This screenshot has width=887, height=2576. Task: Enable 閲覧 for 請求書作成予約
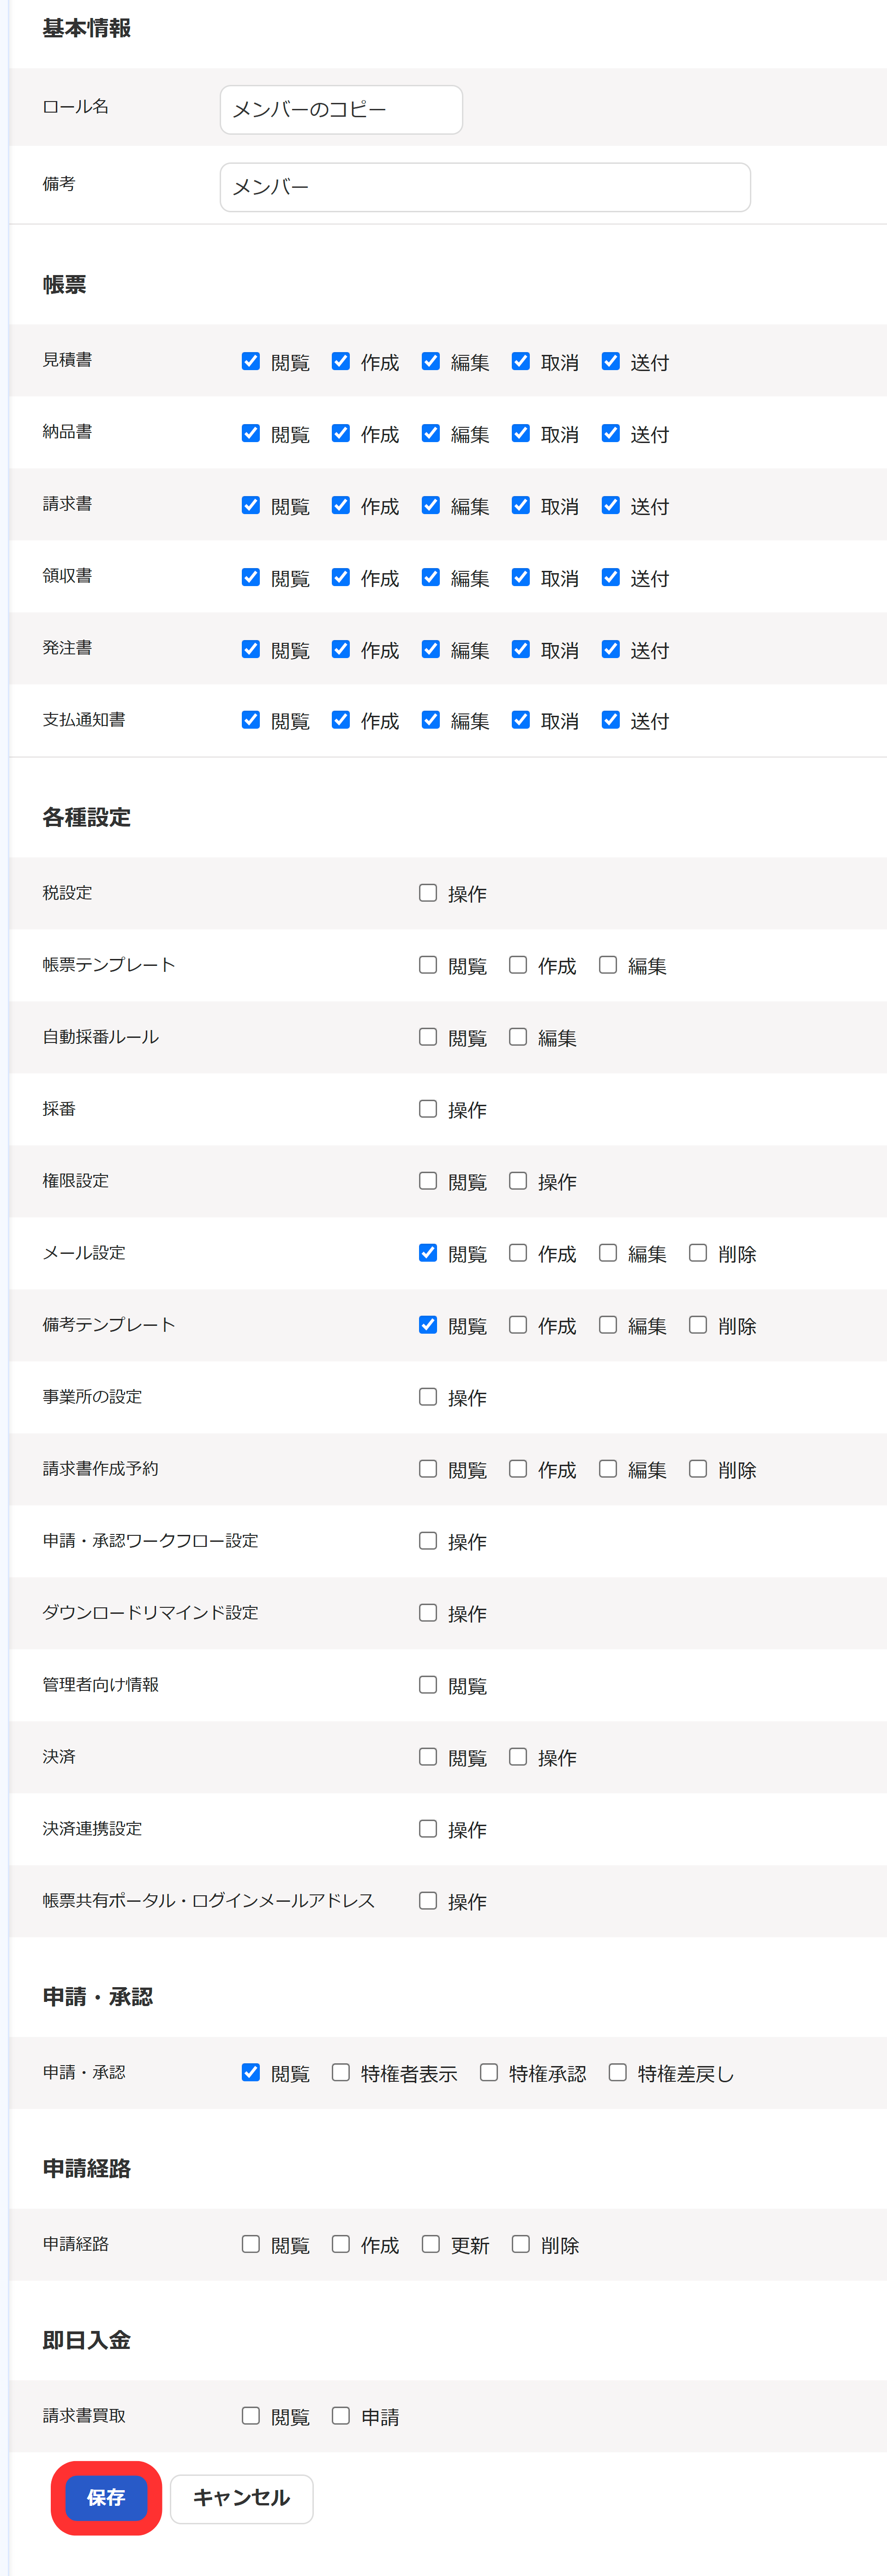click(428, 1469)
